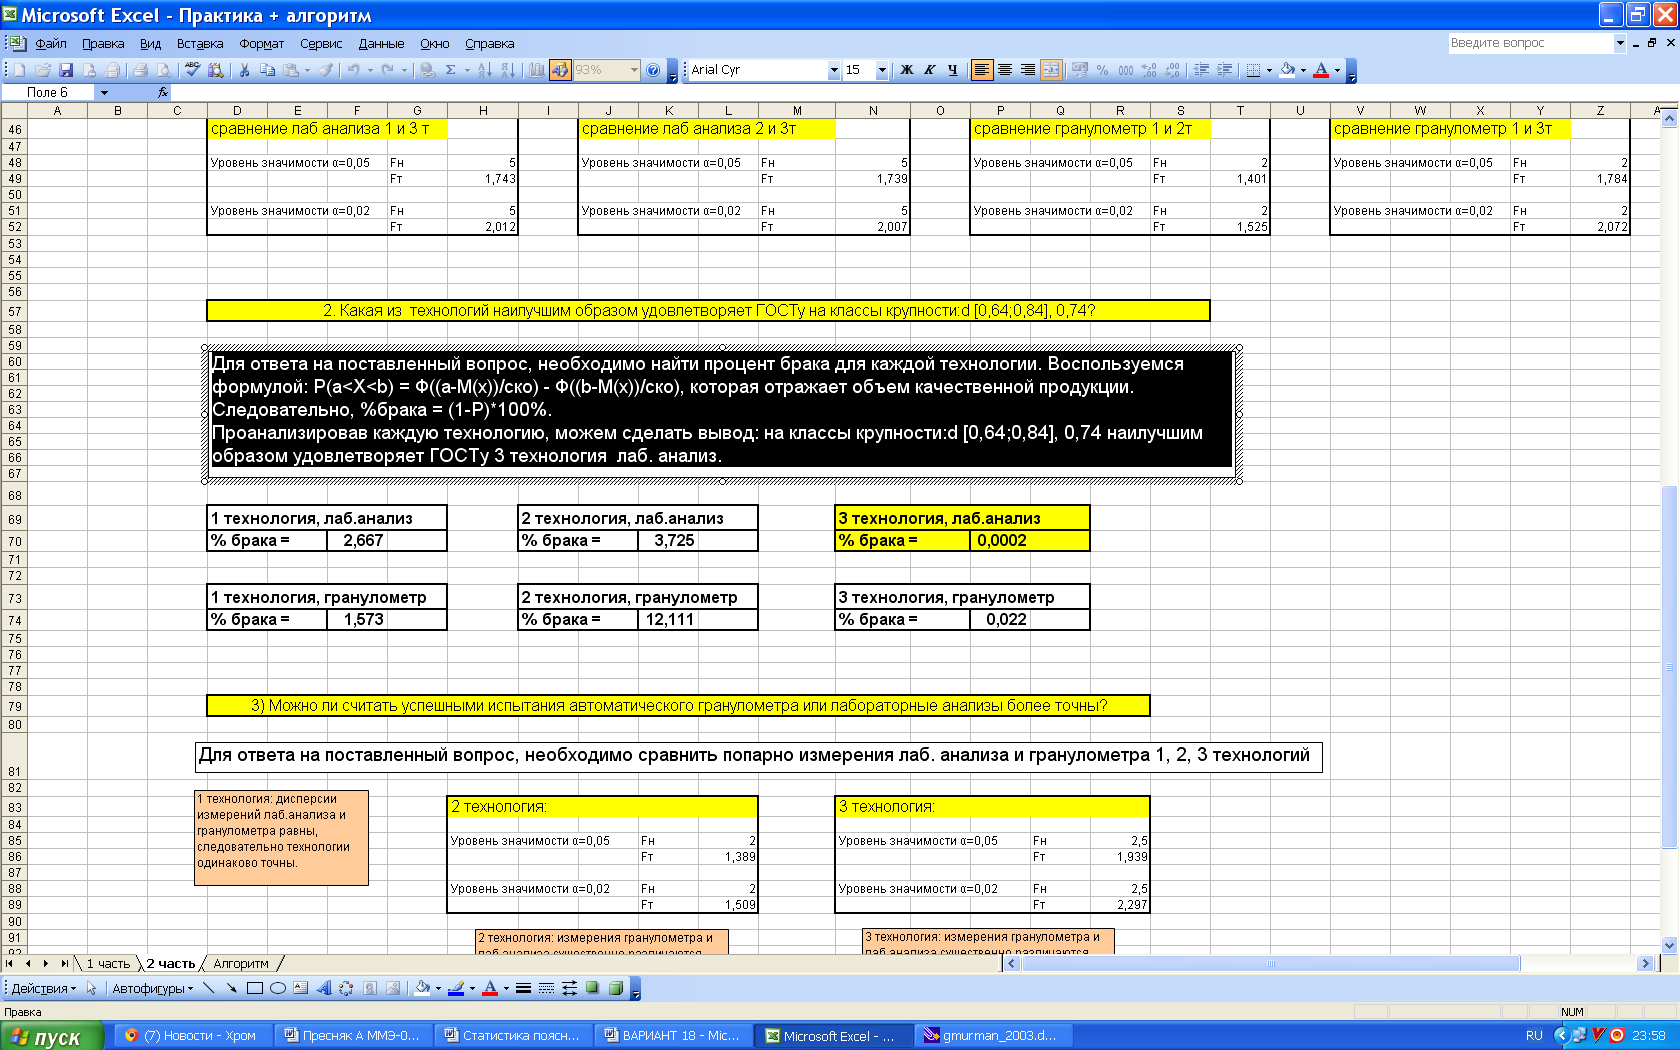1680x1050 pixels.
Task: Click red font color A in formatting toolbar
Action: (x=1321, y=70)
